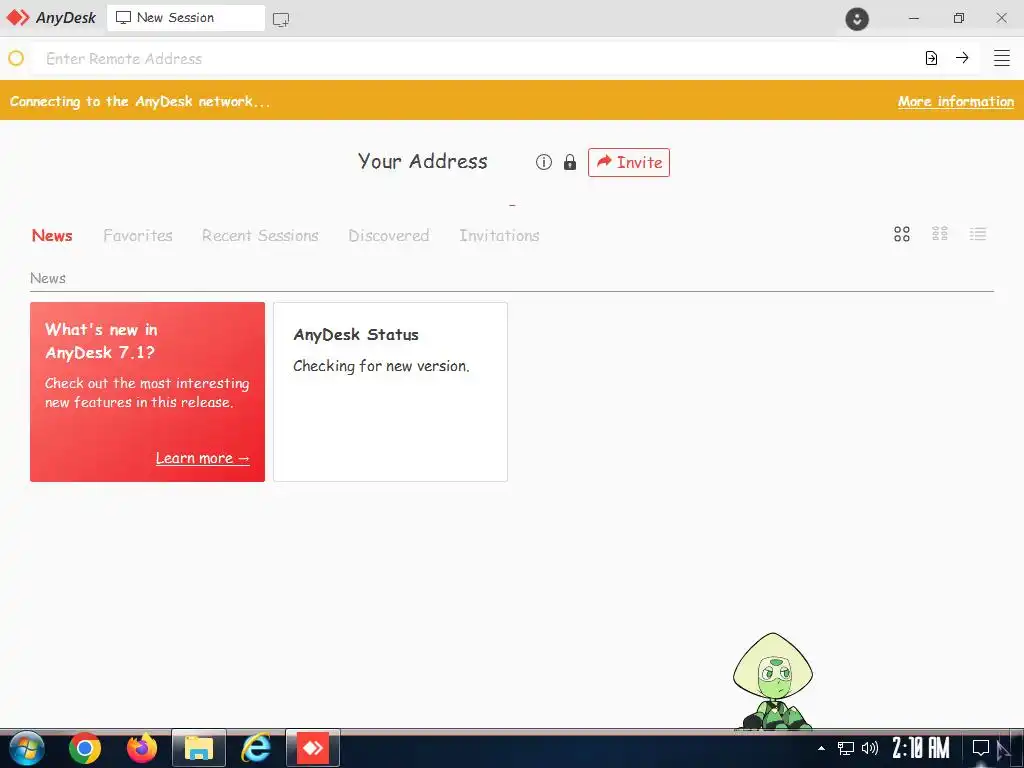Open the notification center icon
Viewport: 1024px width, 768px height.
pyautogui.click(x=981, y=748)
